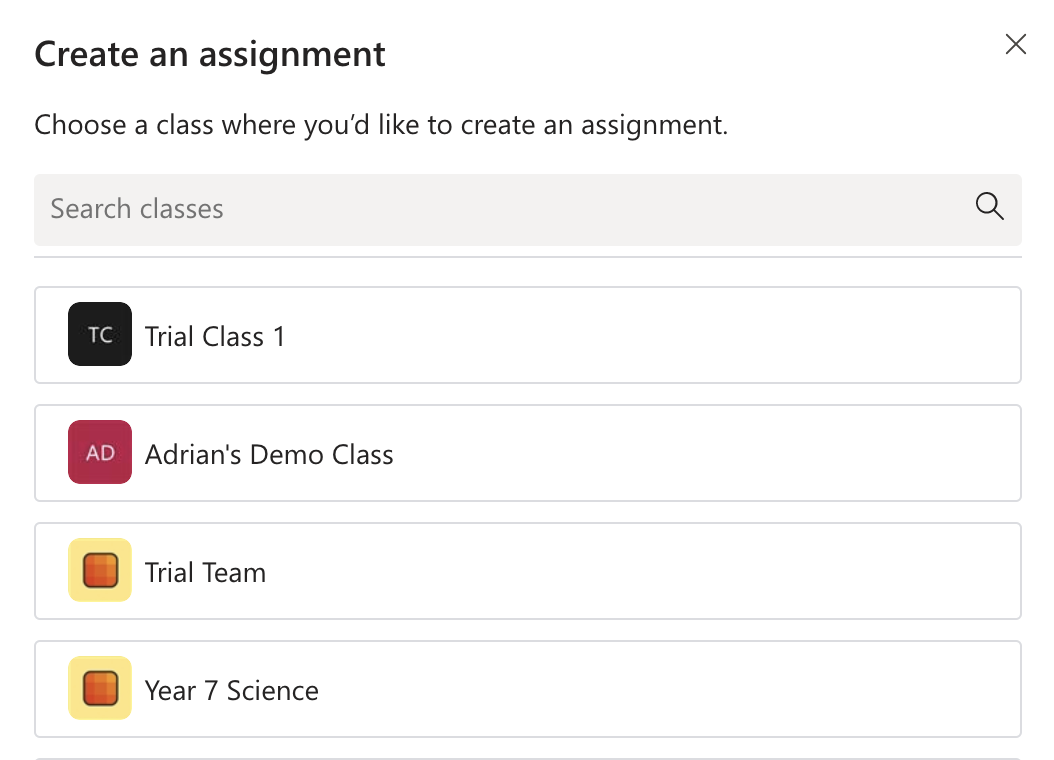Select the Adrian's Demo Class name

click(x=269, y=455)
